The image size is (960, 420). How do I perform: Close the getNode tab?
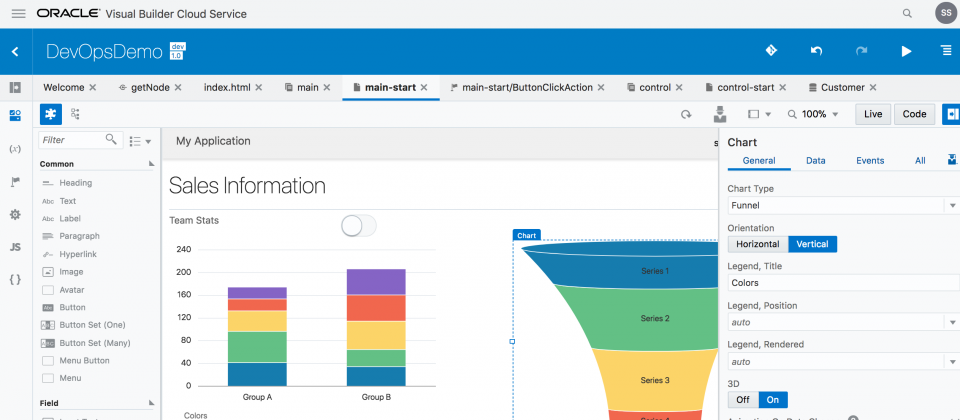178,88
